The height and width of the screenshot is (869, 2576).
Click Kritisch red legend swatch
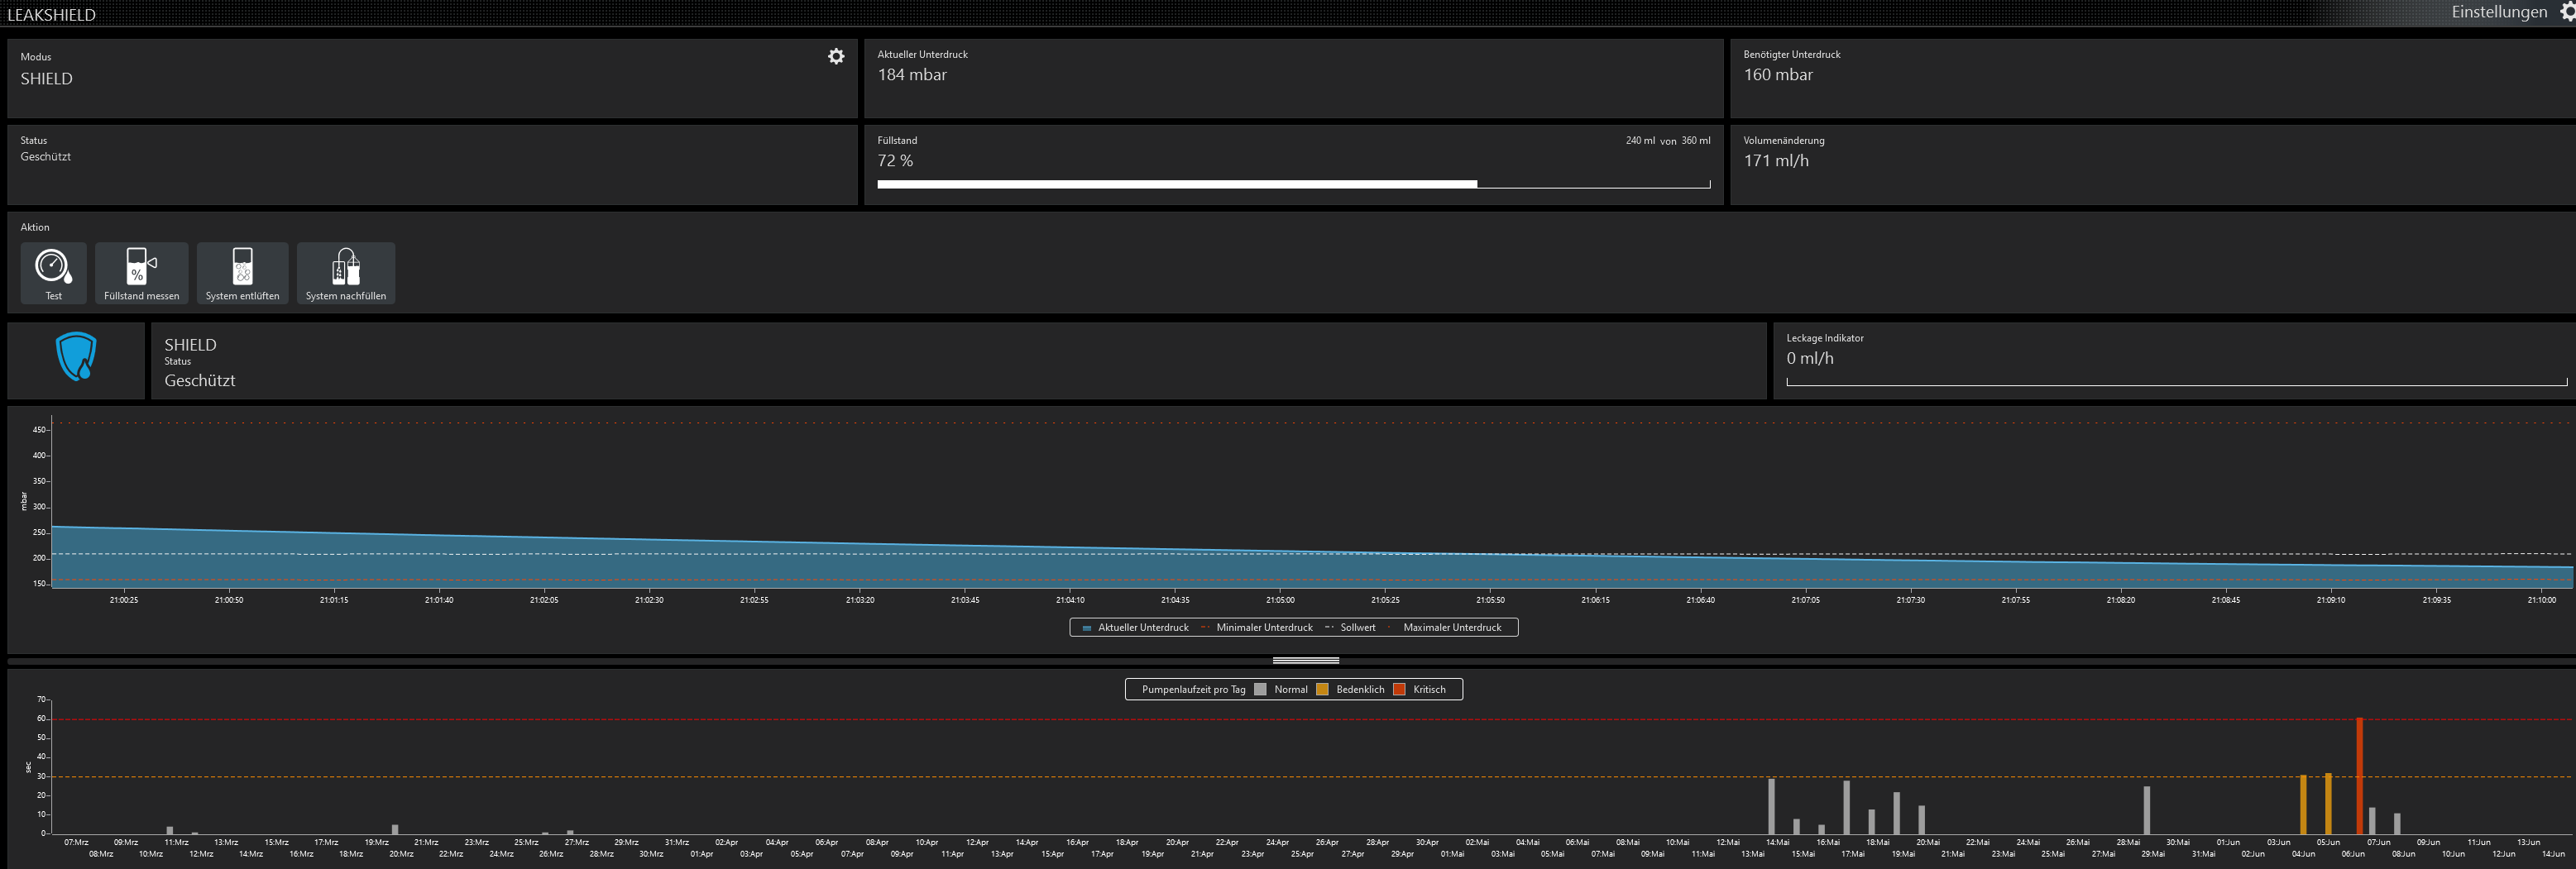(1399, 690)
